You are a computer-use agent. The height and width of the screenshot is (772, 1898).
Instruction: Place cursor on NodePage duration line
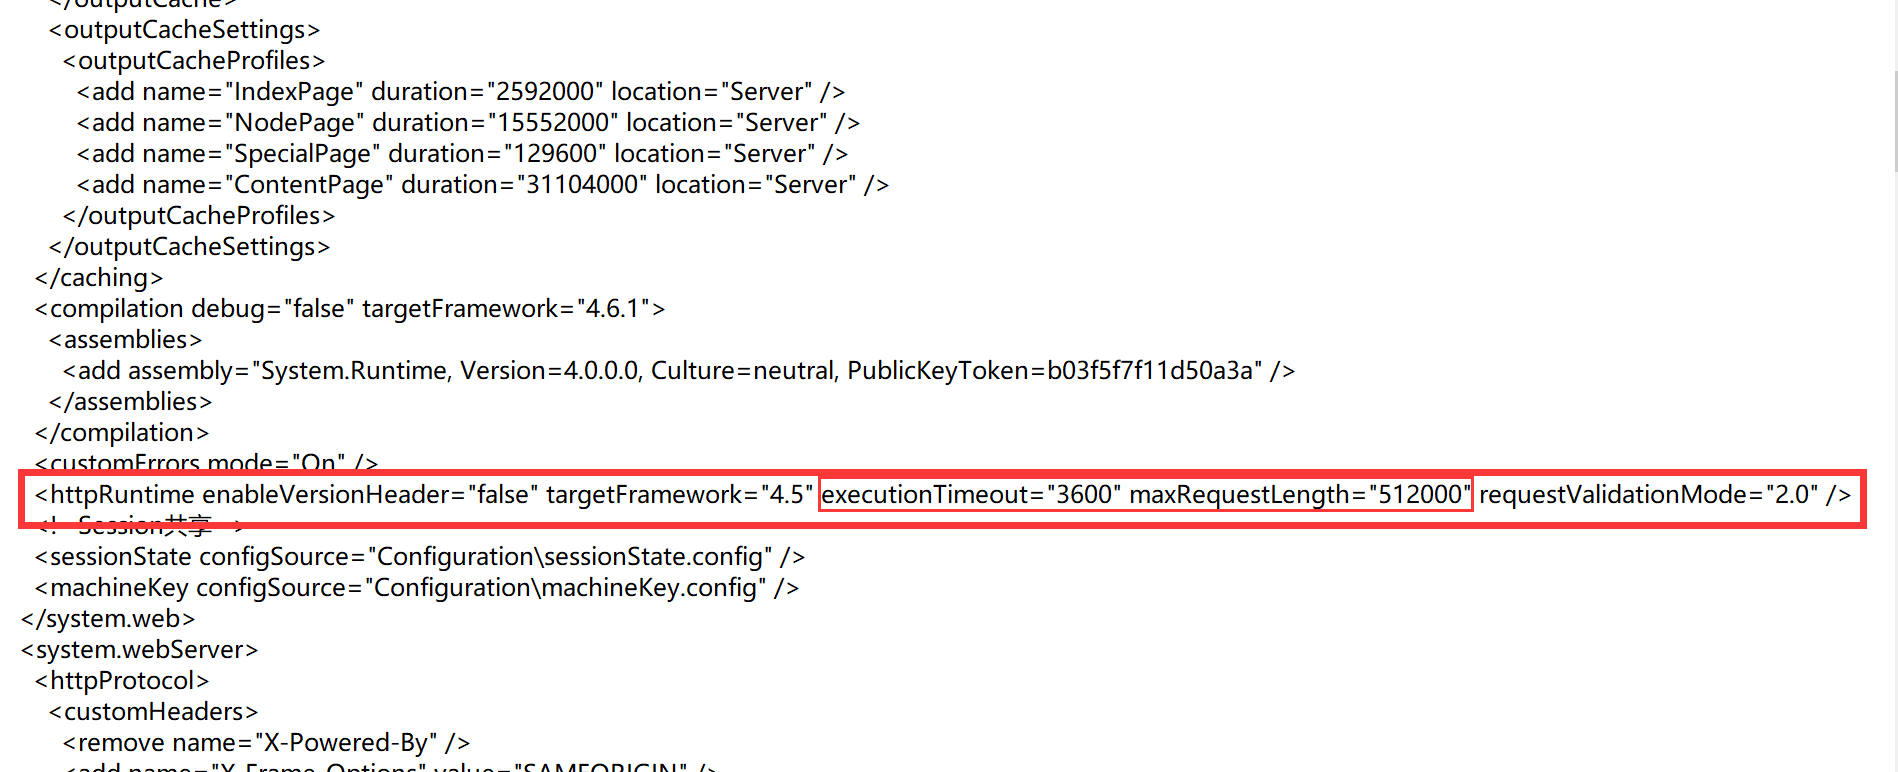click(x=468, y=123)
